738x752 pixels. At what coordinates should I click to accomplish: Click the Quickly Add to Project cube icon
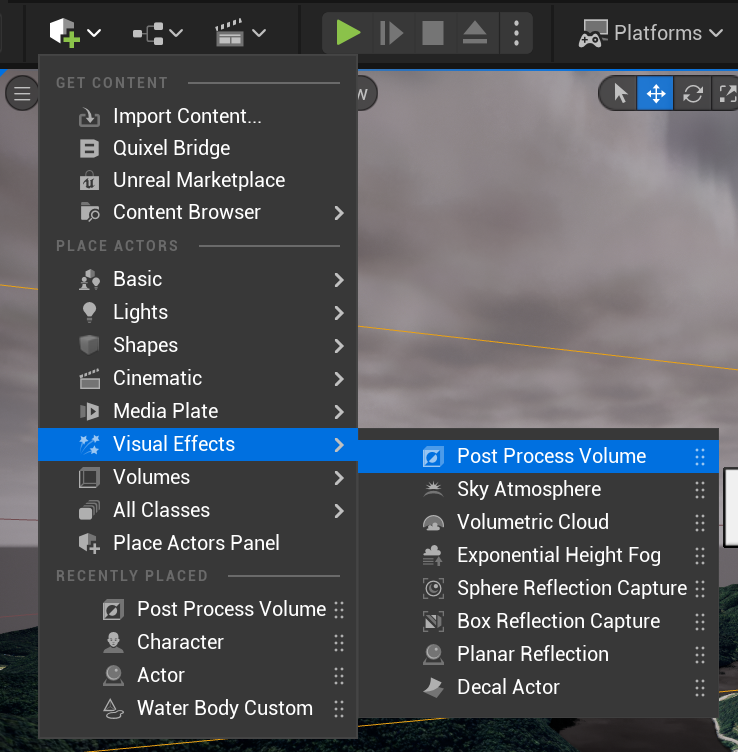(65, 33)
